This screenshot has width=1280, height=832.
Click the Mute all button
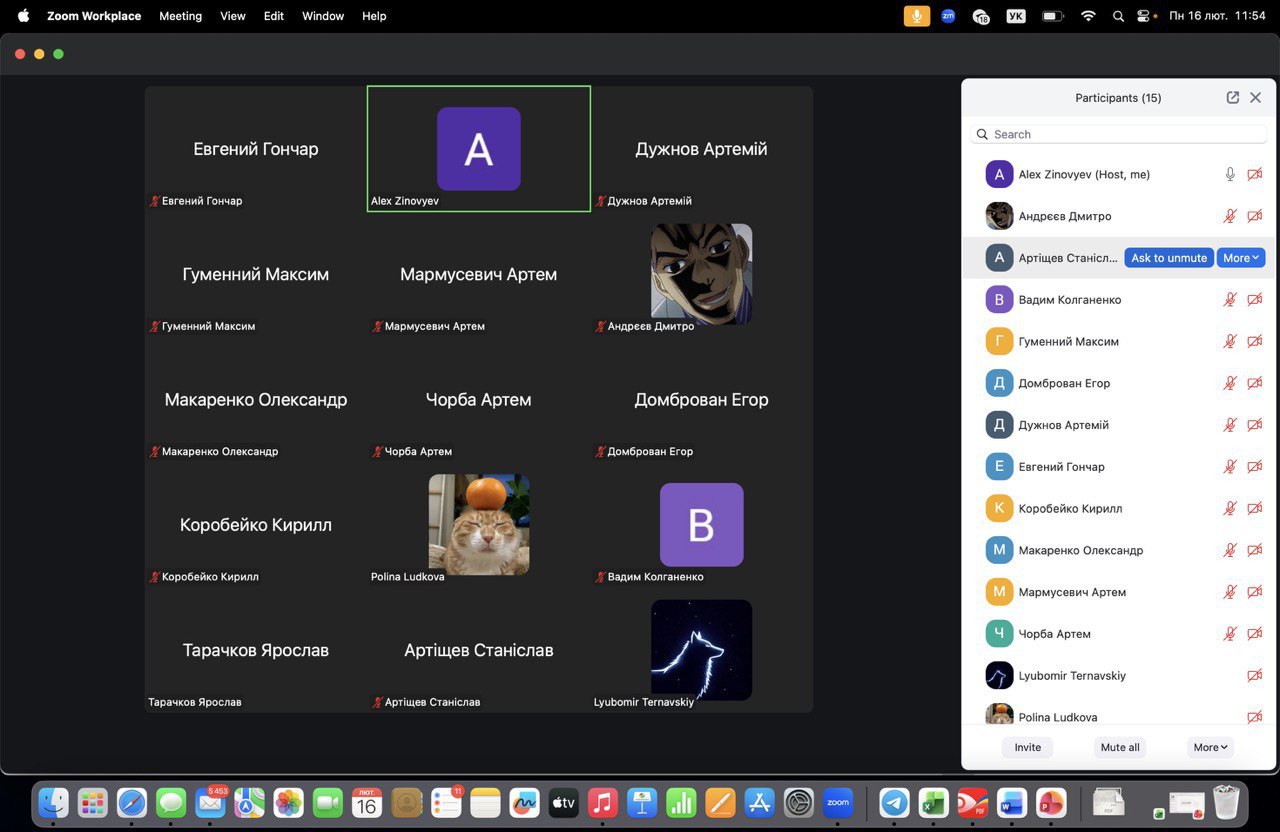pos(1119,747)
